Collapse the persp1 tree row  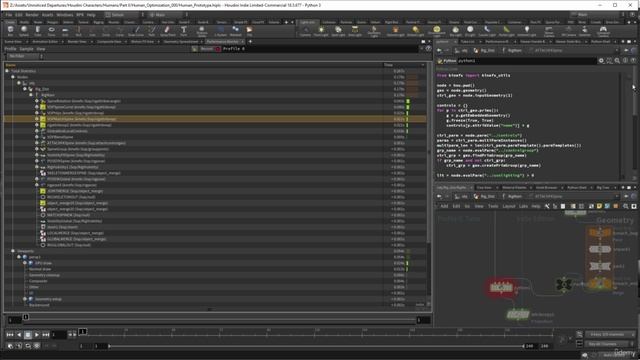point(19,257)
